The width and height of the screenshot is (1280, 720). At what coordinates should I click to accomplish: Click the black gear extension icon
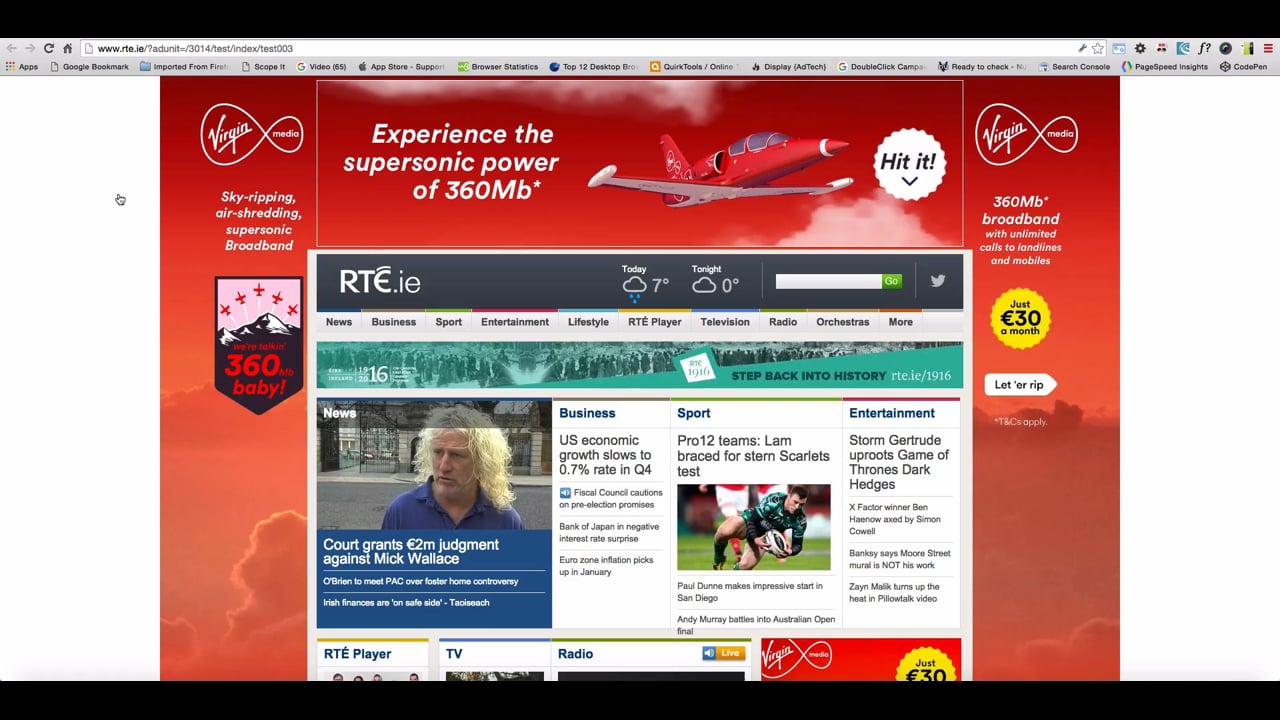[x=1140, y=48]
